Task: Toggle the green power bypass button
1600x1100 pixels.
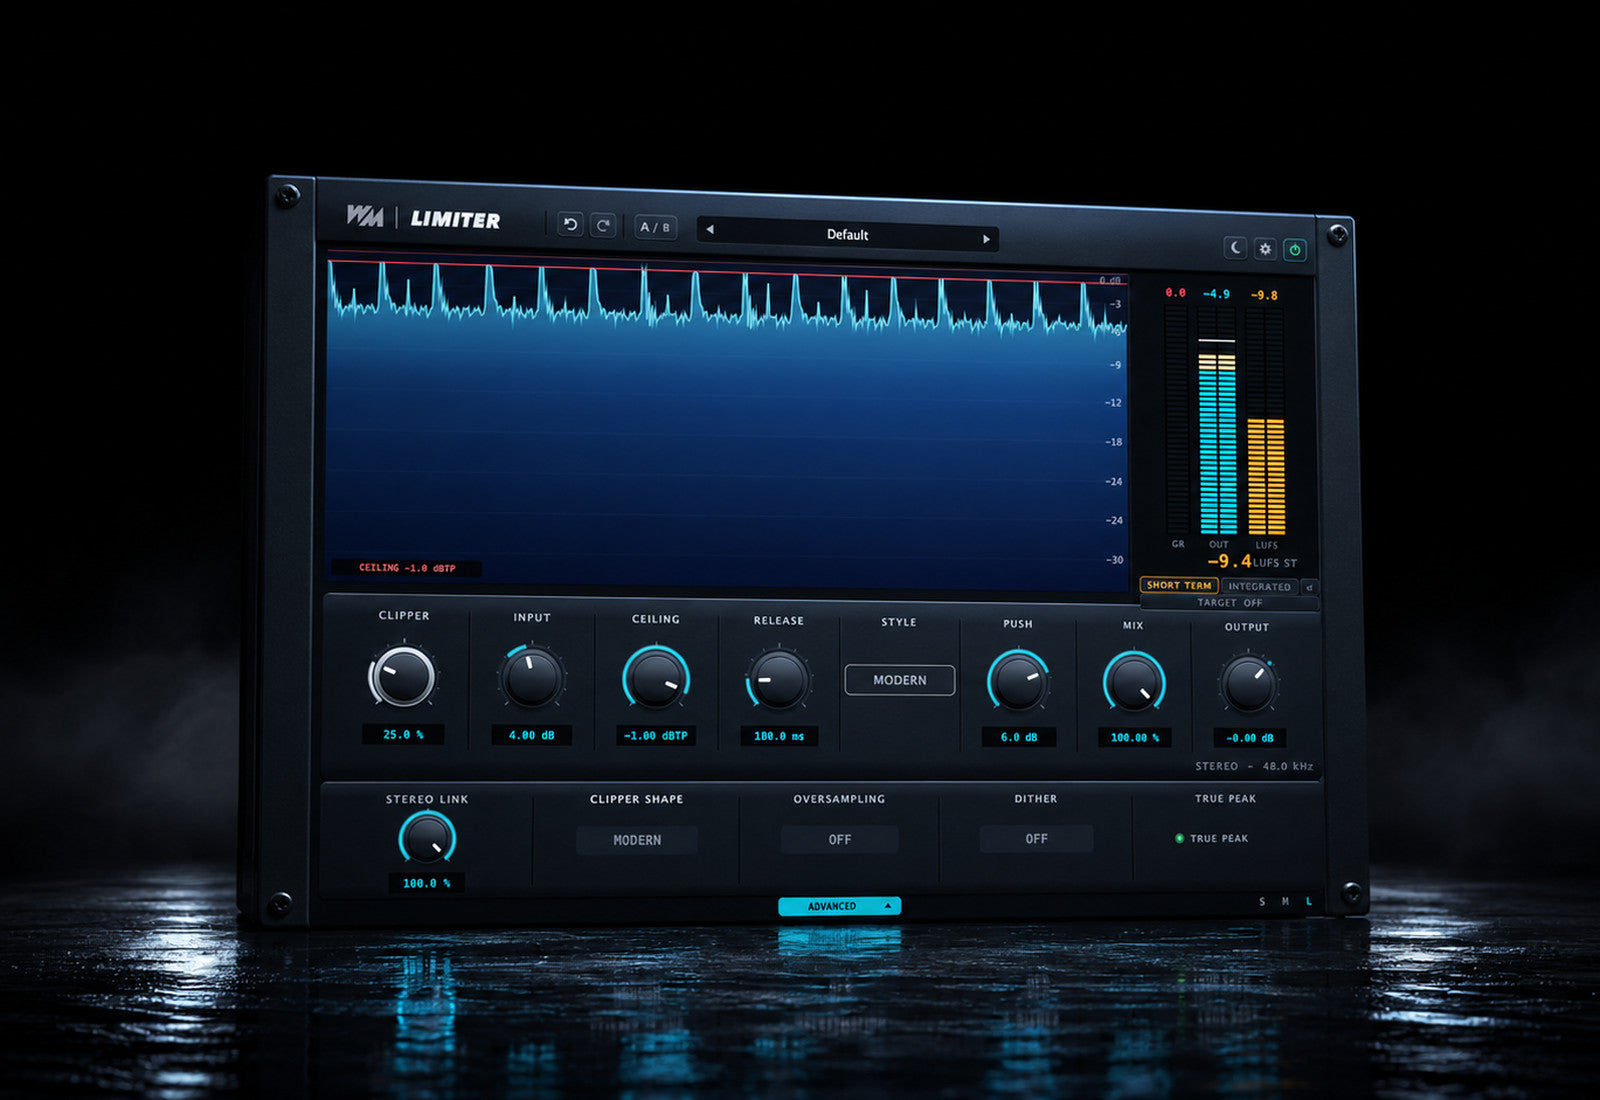Action: 1295,250
